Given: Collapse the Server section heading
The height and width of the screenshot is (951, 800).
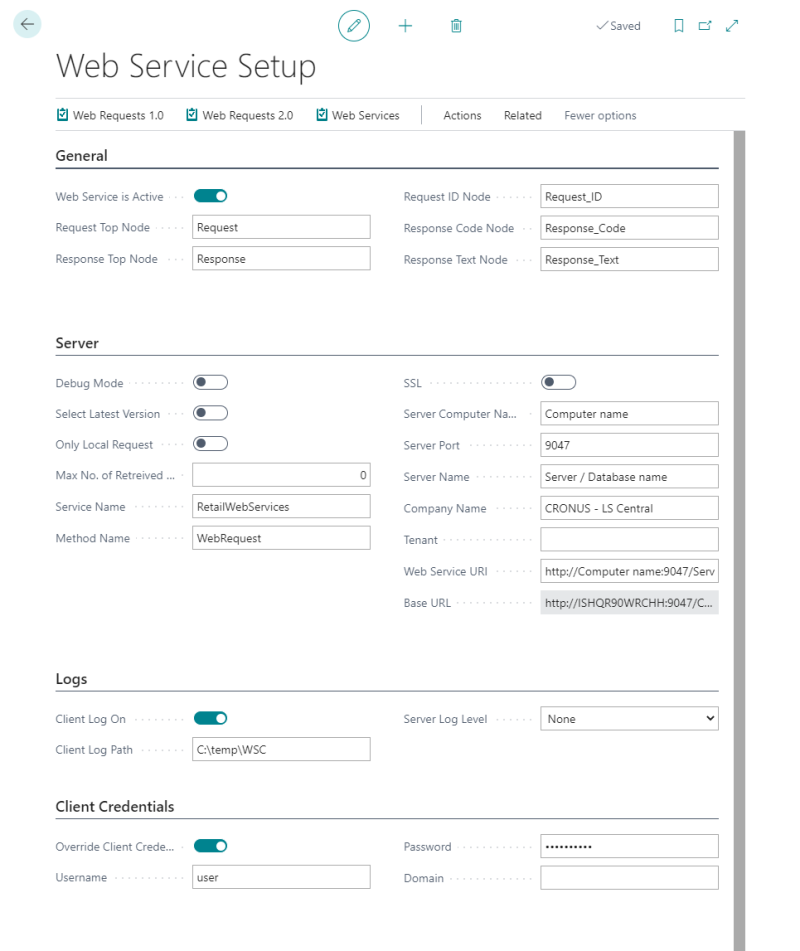Looking at the screenshot, I should (x=77, y=343).
